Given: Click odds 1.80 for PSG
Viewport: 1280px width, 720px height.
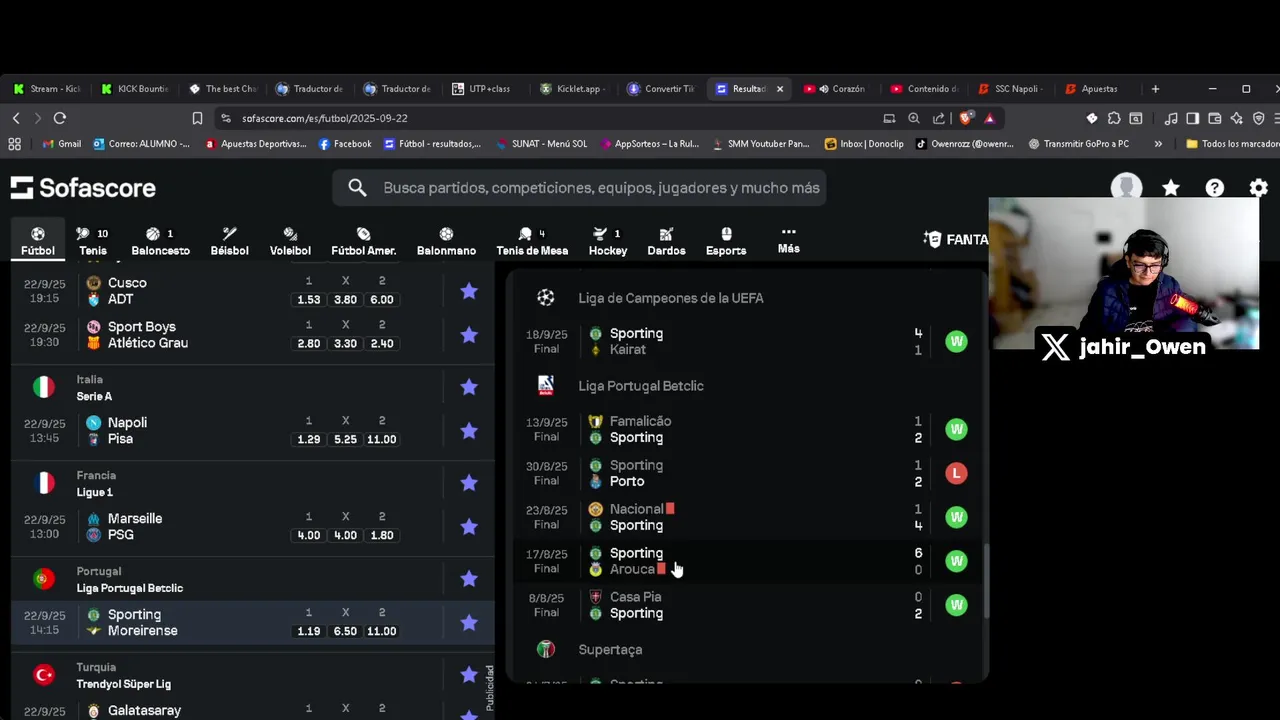Looking at the screenshot, I should (381, 535).
